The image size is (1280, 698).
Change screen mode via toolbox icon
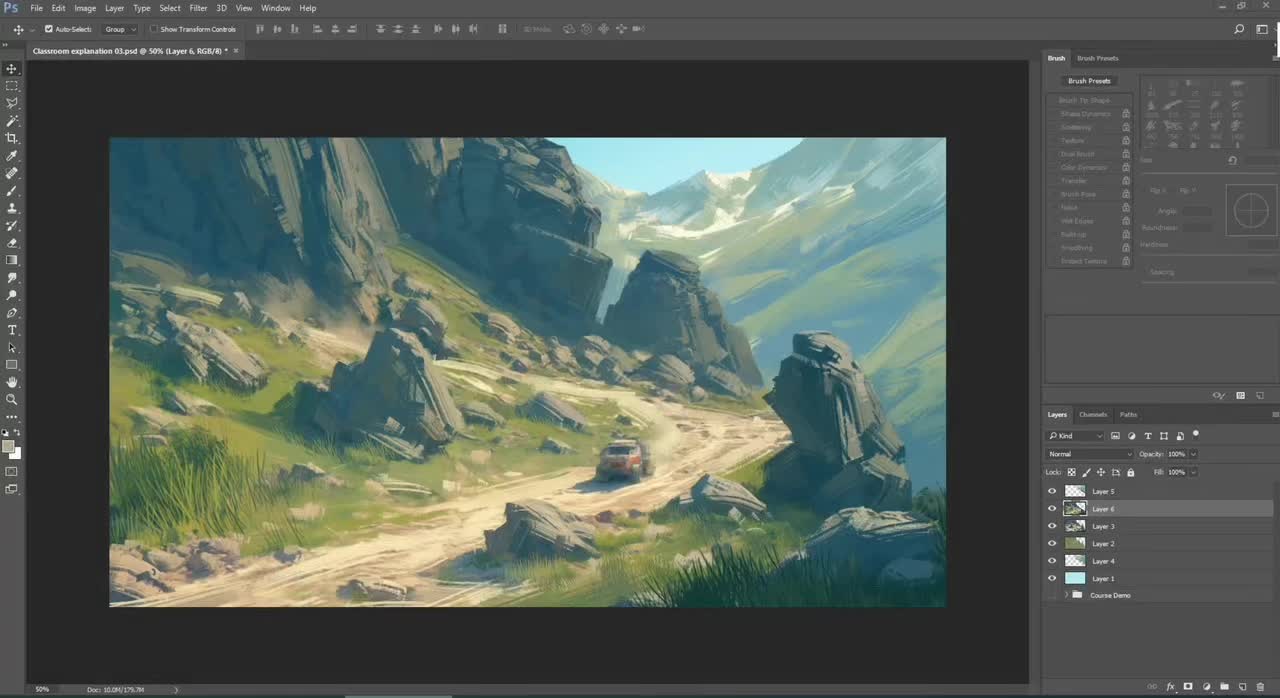click(12, 489)
